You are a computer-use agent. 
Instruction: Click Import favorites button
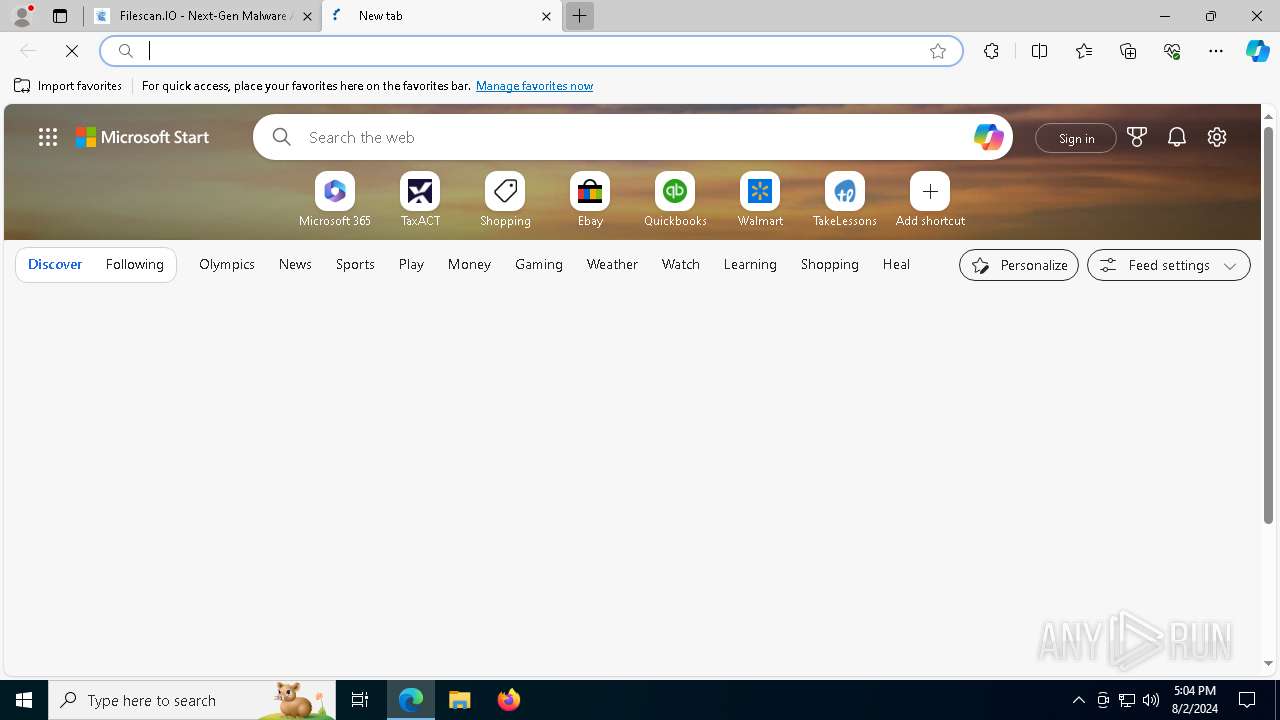(68, 86)
